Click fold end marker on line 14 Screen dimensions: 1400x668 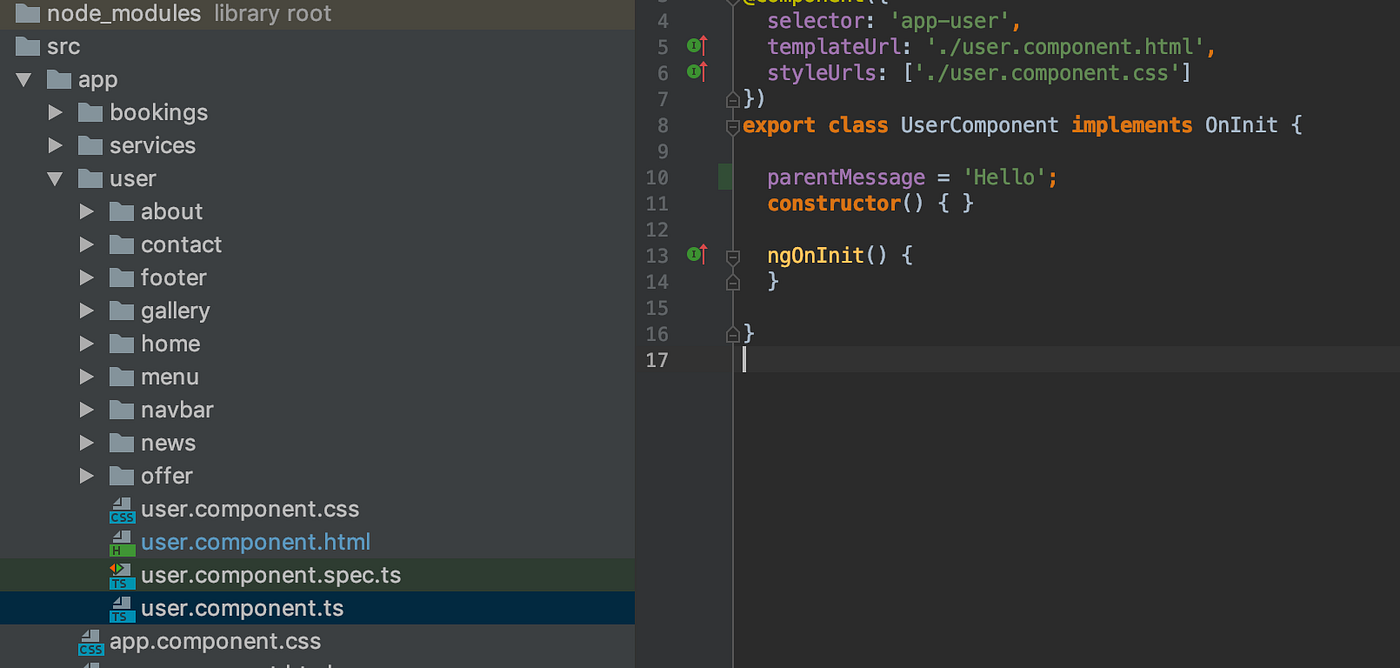733,282
